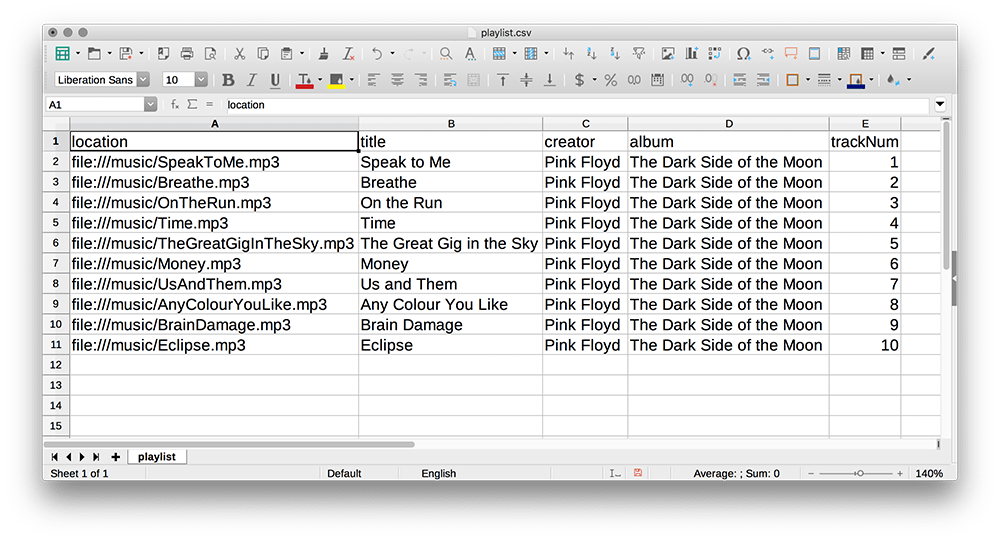Click the New spreadsheet icon
This screenshot has width=1000, height=541.
[62, 54]
